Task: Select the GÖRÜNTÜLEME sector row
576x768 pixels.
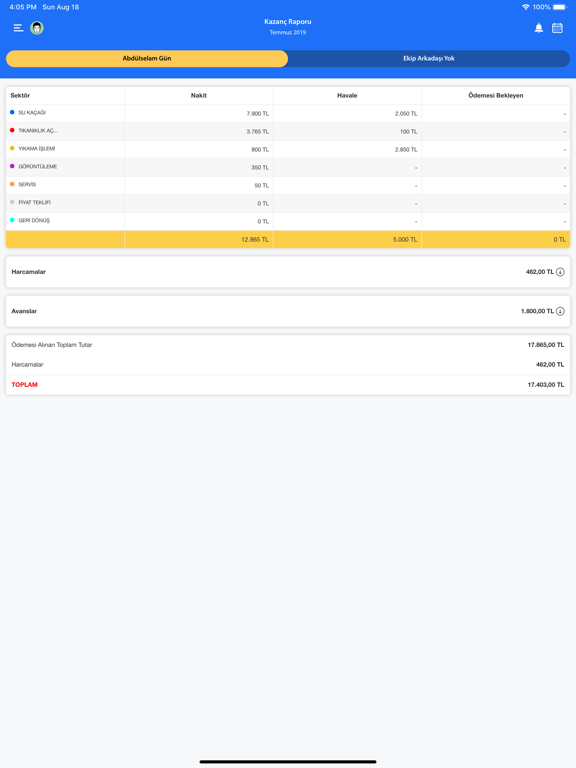Action: (288, 167)
